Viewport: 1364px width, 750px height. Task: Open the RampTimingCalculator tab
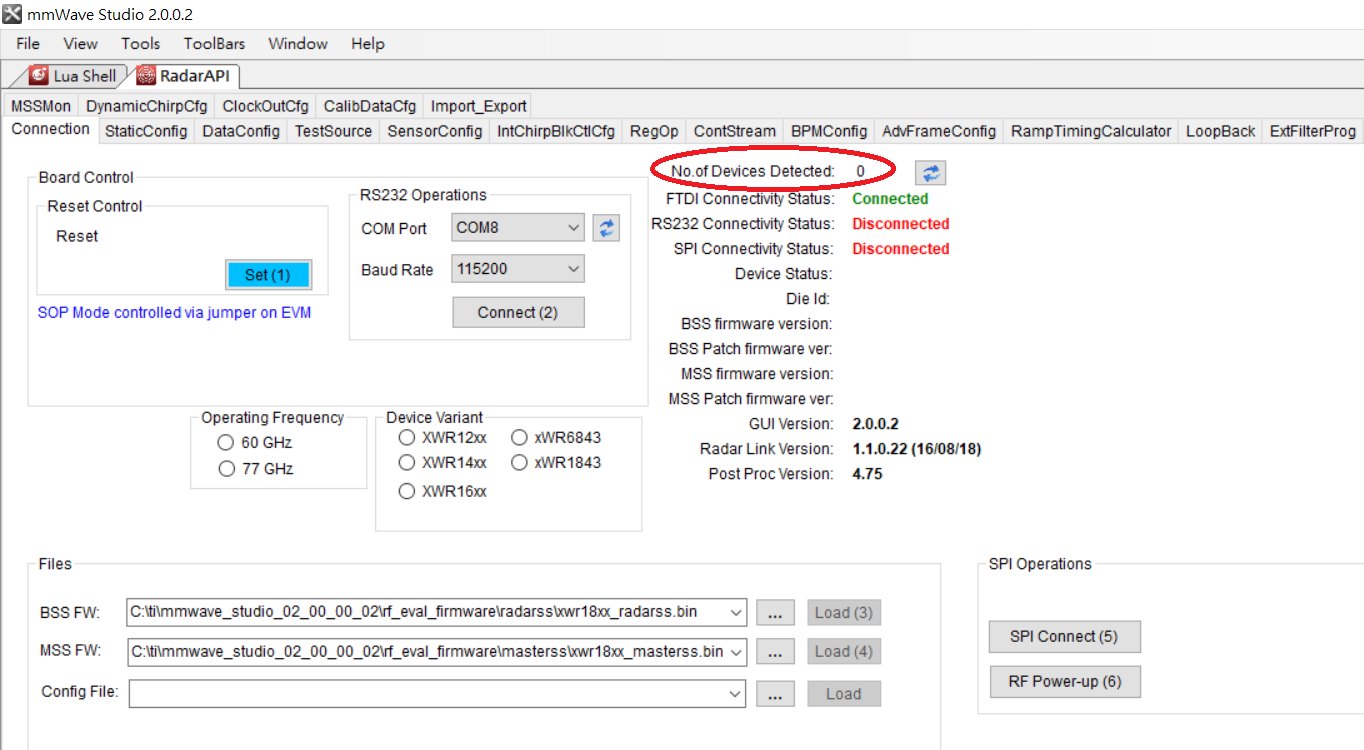(1091, 131)
